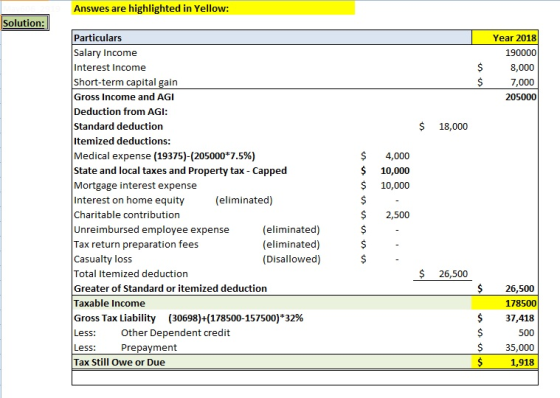Select the bold capped tax value 10,000
Screen dimensions: 560x398
395,171
